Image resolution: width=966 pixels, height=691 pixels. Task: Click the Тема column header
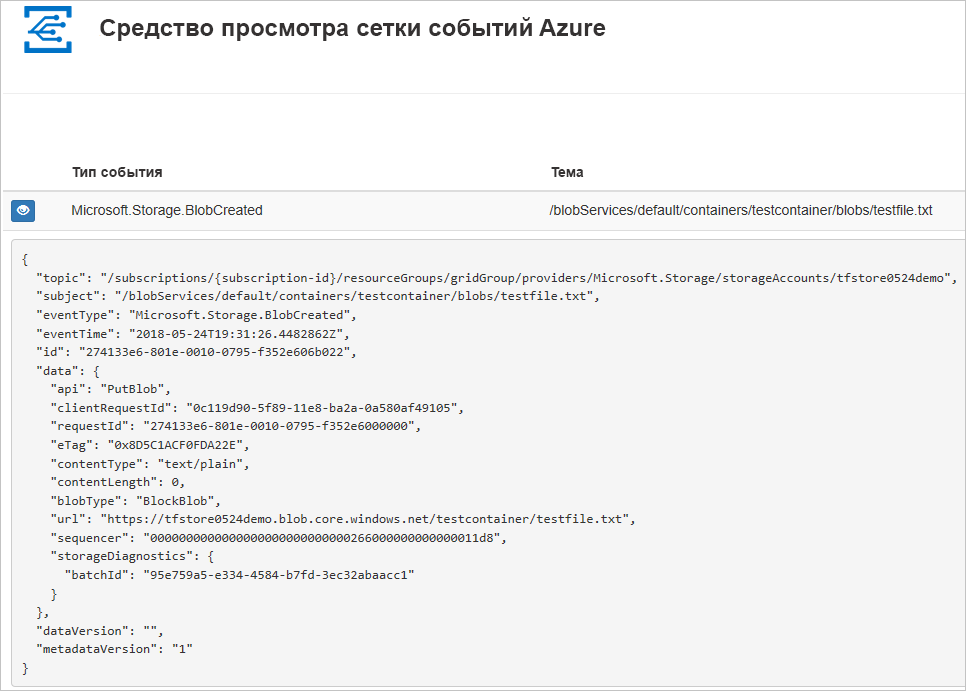[568, 172]
